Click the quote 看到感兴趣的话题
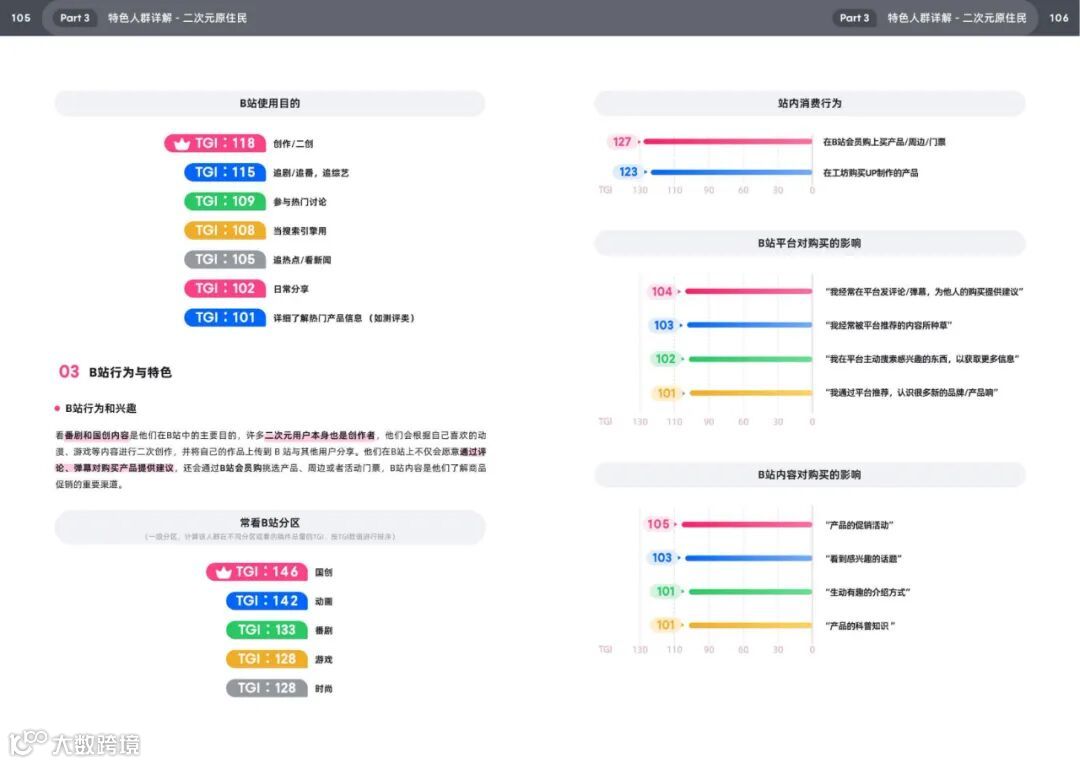This screenshot has height=764, width=1080. 863,559
